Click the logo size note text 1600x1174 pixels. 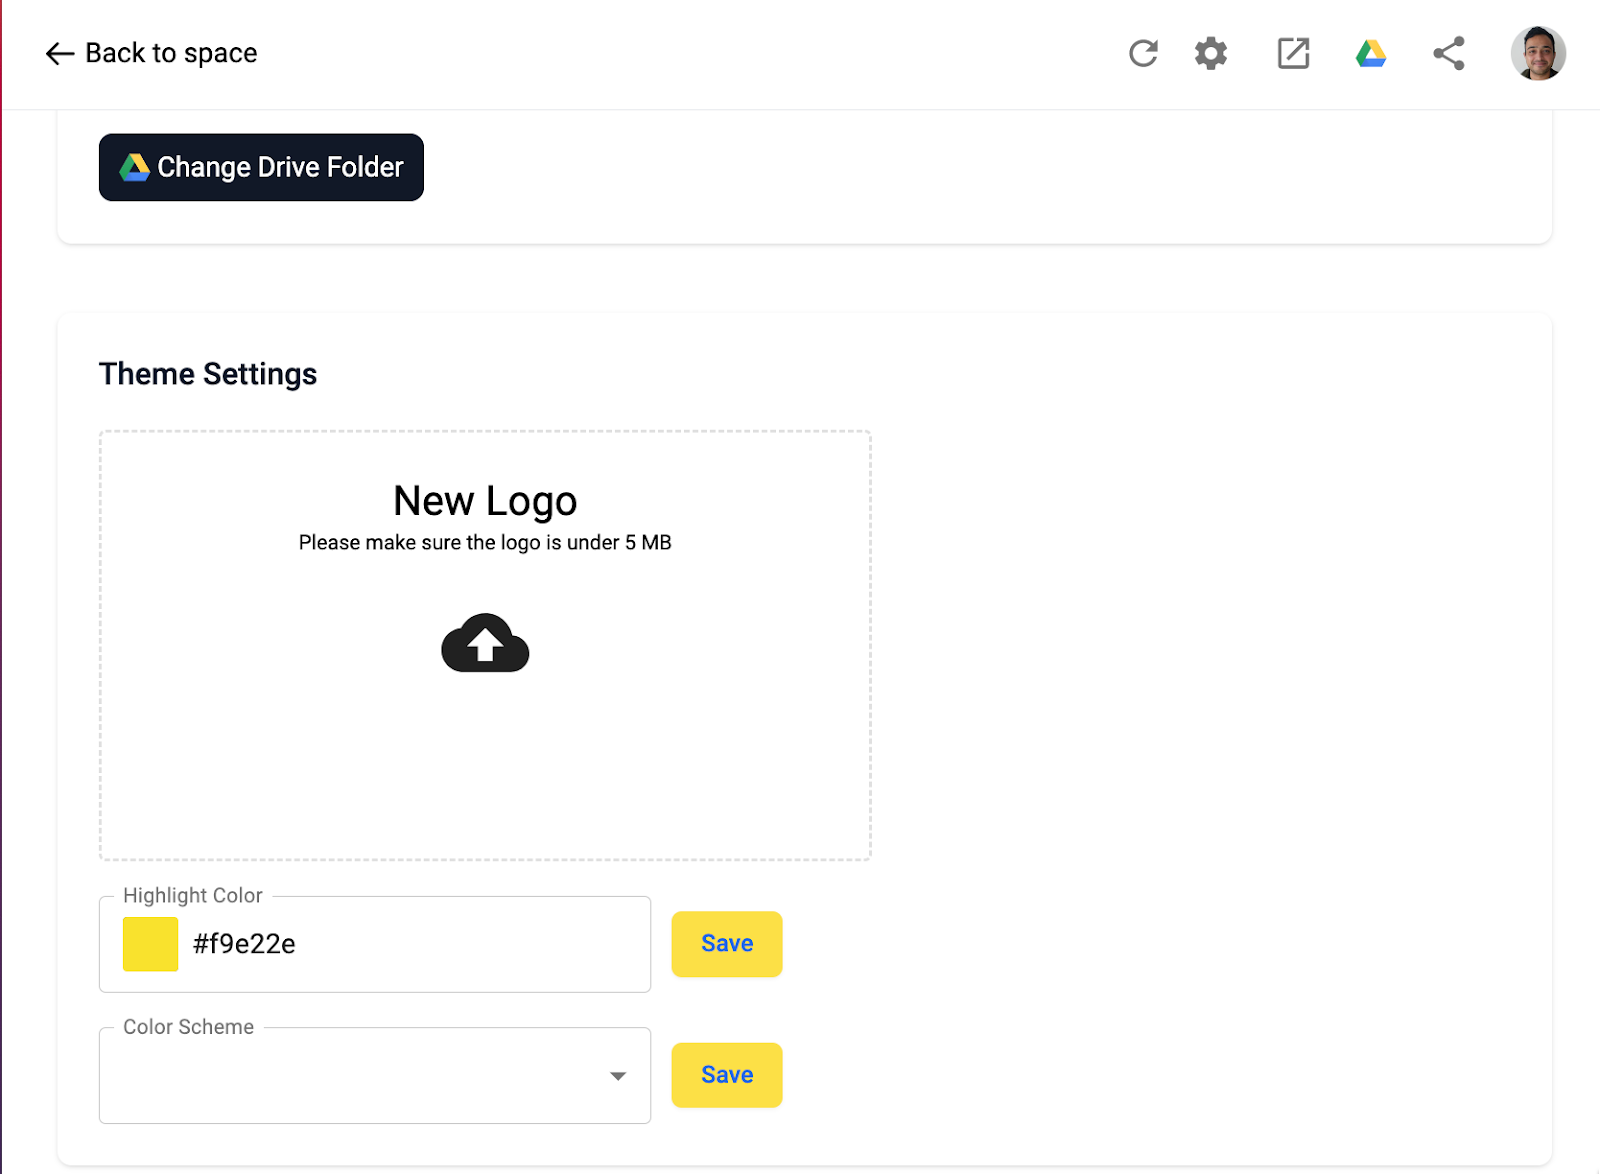tap(485, 543)
